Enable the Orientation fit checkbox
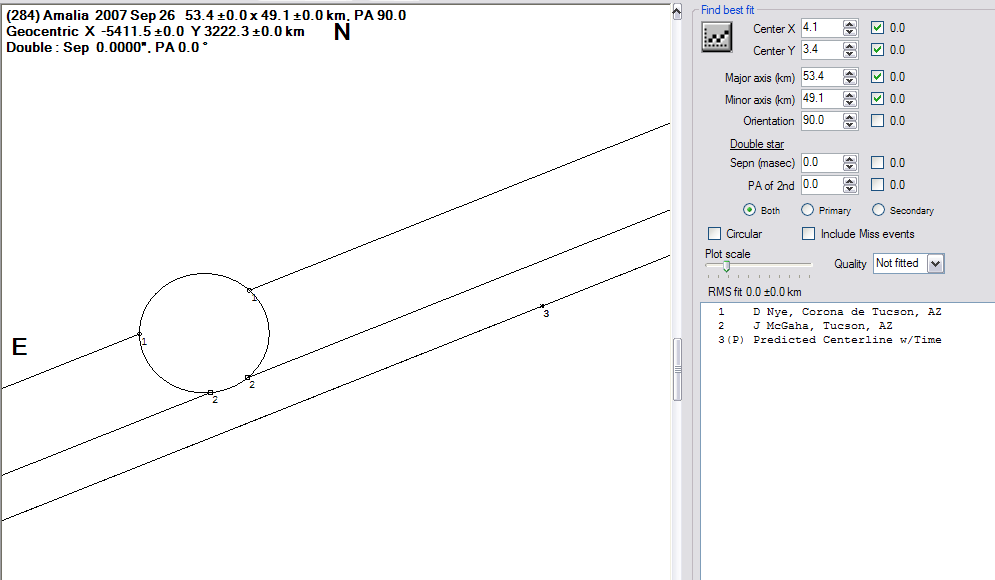 click(877, 121)
